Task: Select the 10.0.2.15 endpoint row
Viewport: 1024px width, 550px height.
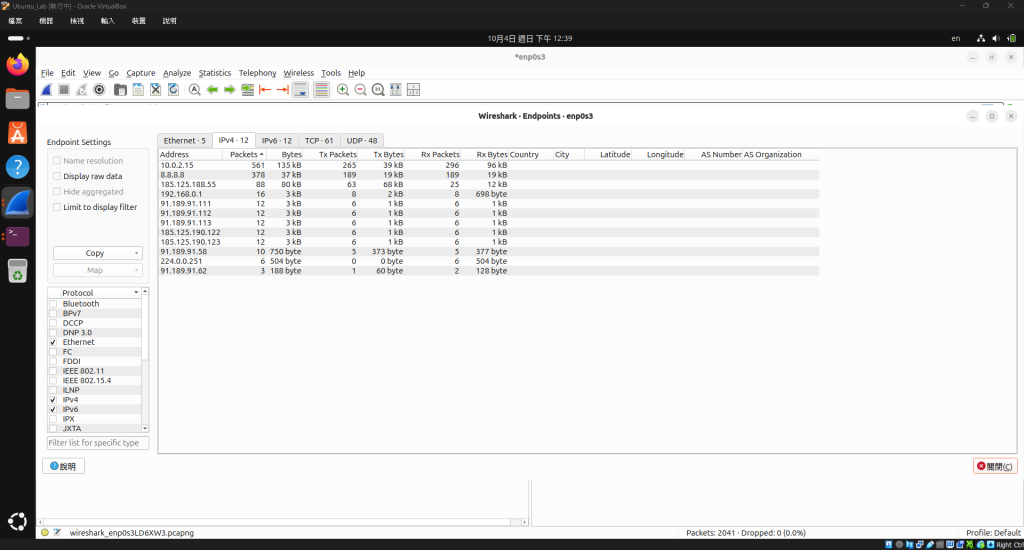Action: tap(488, 165)
